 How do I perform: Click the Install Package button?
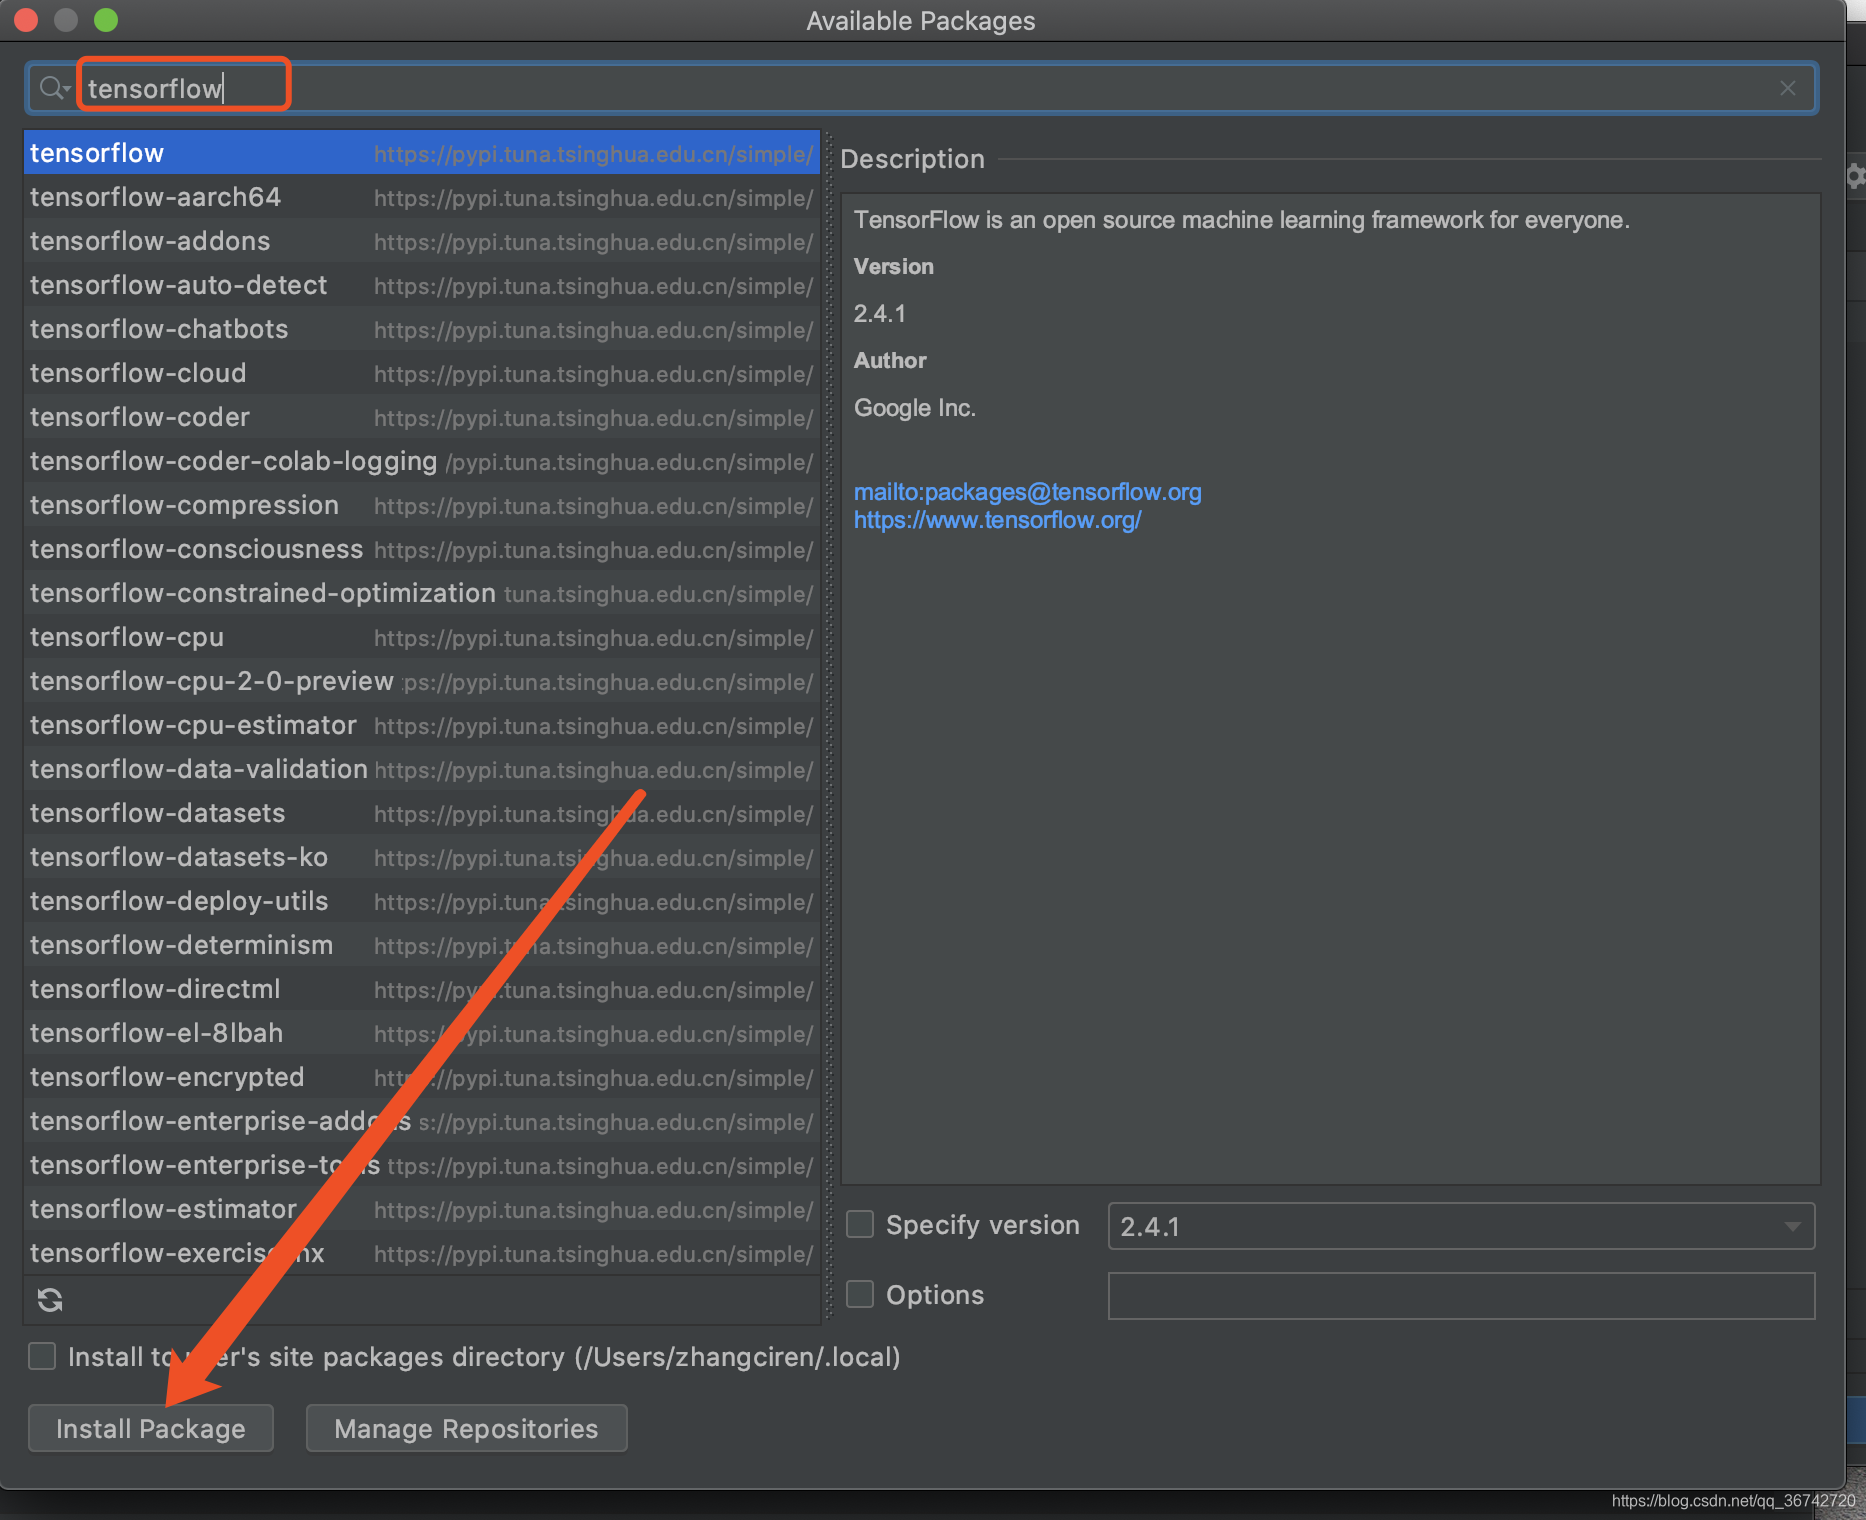coord(151,1428)
